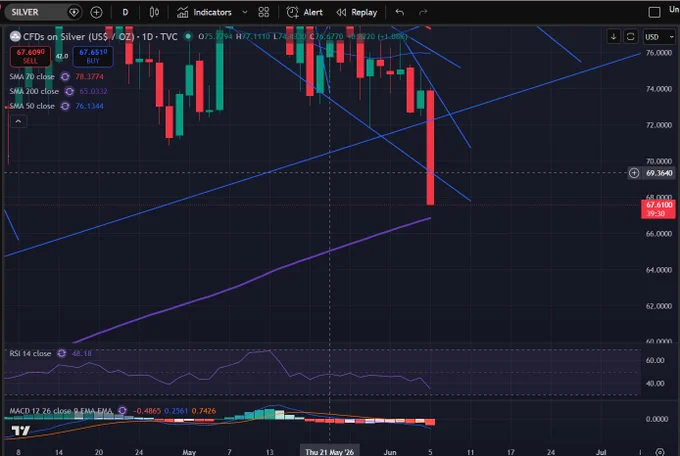
Task: Click the MACD signal value 0.7426
Action: [204, 411]
